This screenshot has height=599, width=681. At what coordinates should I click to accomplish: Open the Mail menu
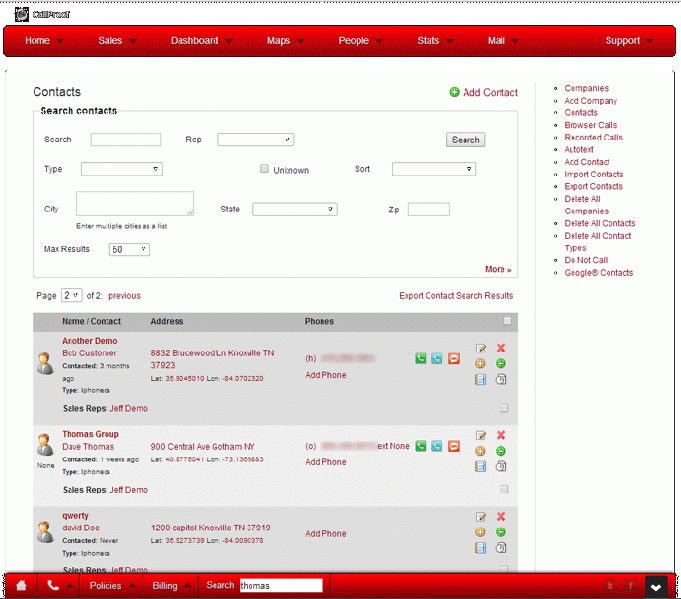(x=503, y=40)
